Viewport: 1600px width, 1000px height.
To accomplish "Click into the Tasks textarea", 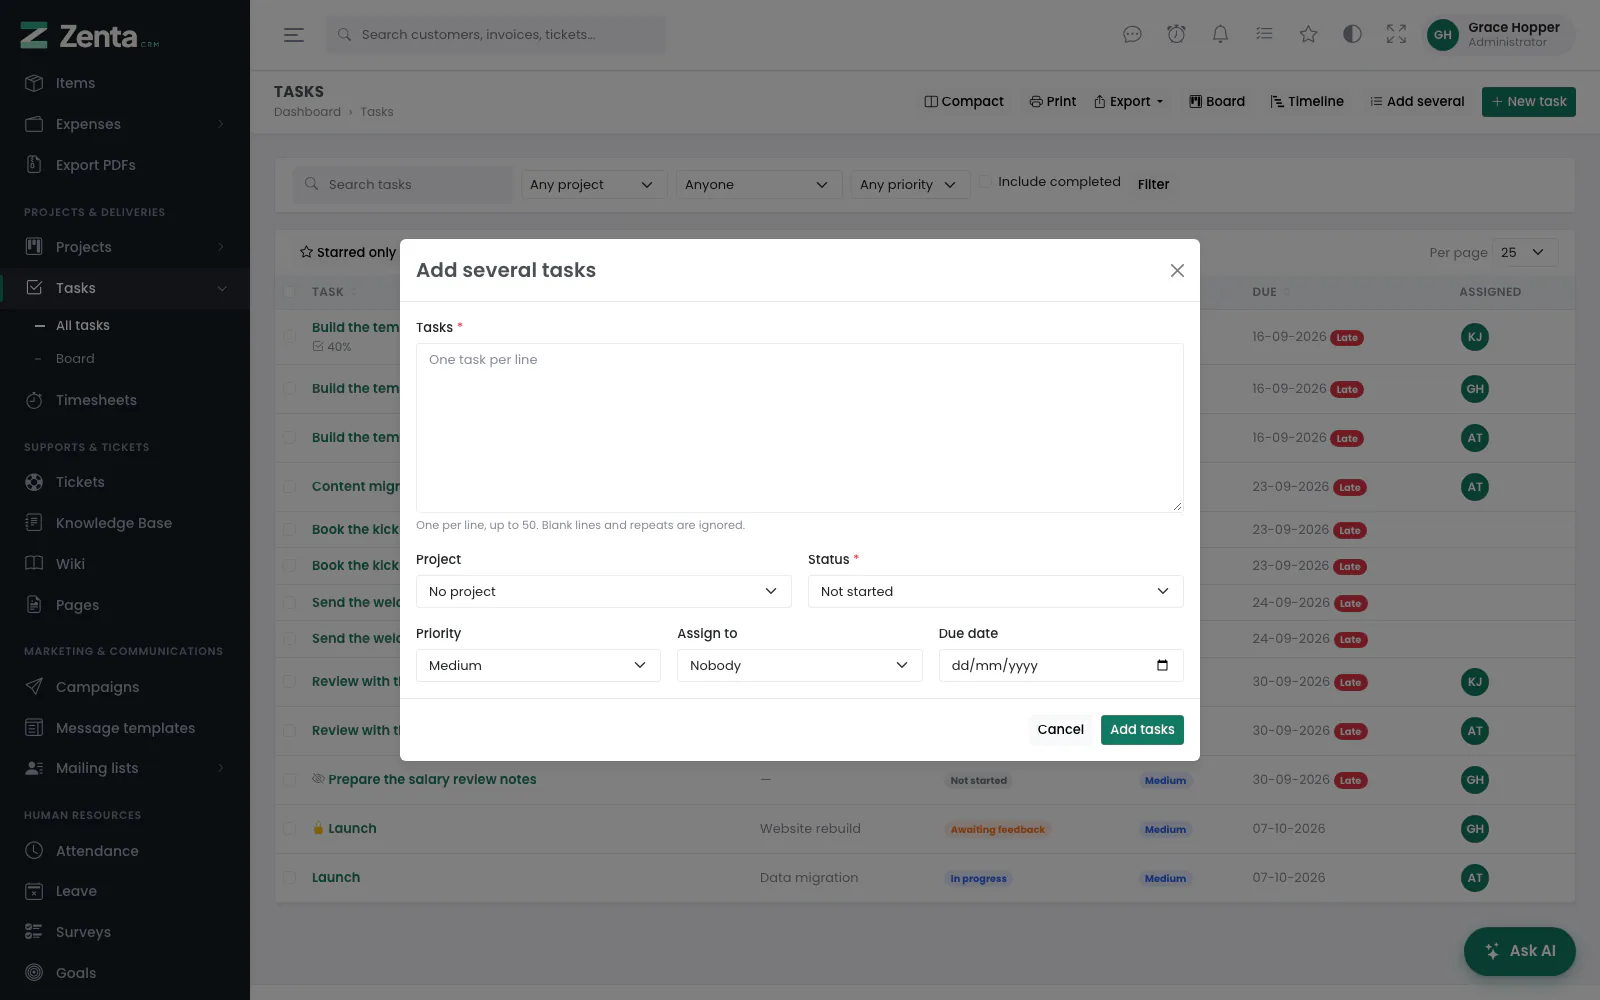I will tap(800, 428).
